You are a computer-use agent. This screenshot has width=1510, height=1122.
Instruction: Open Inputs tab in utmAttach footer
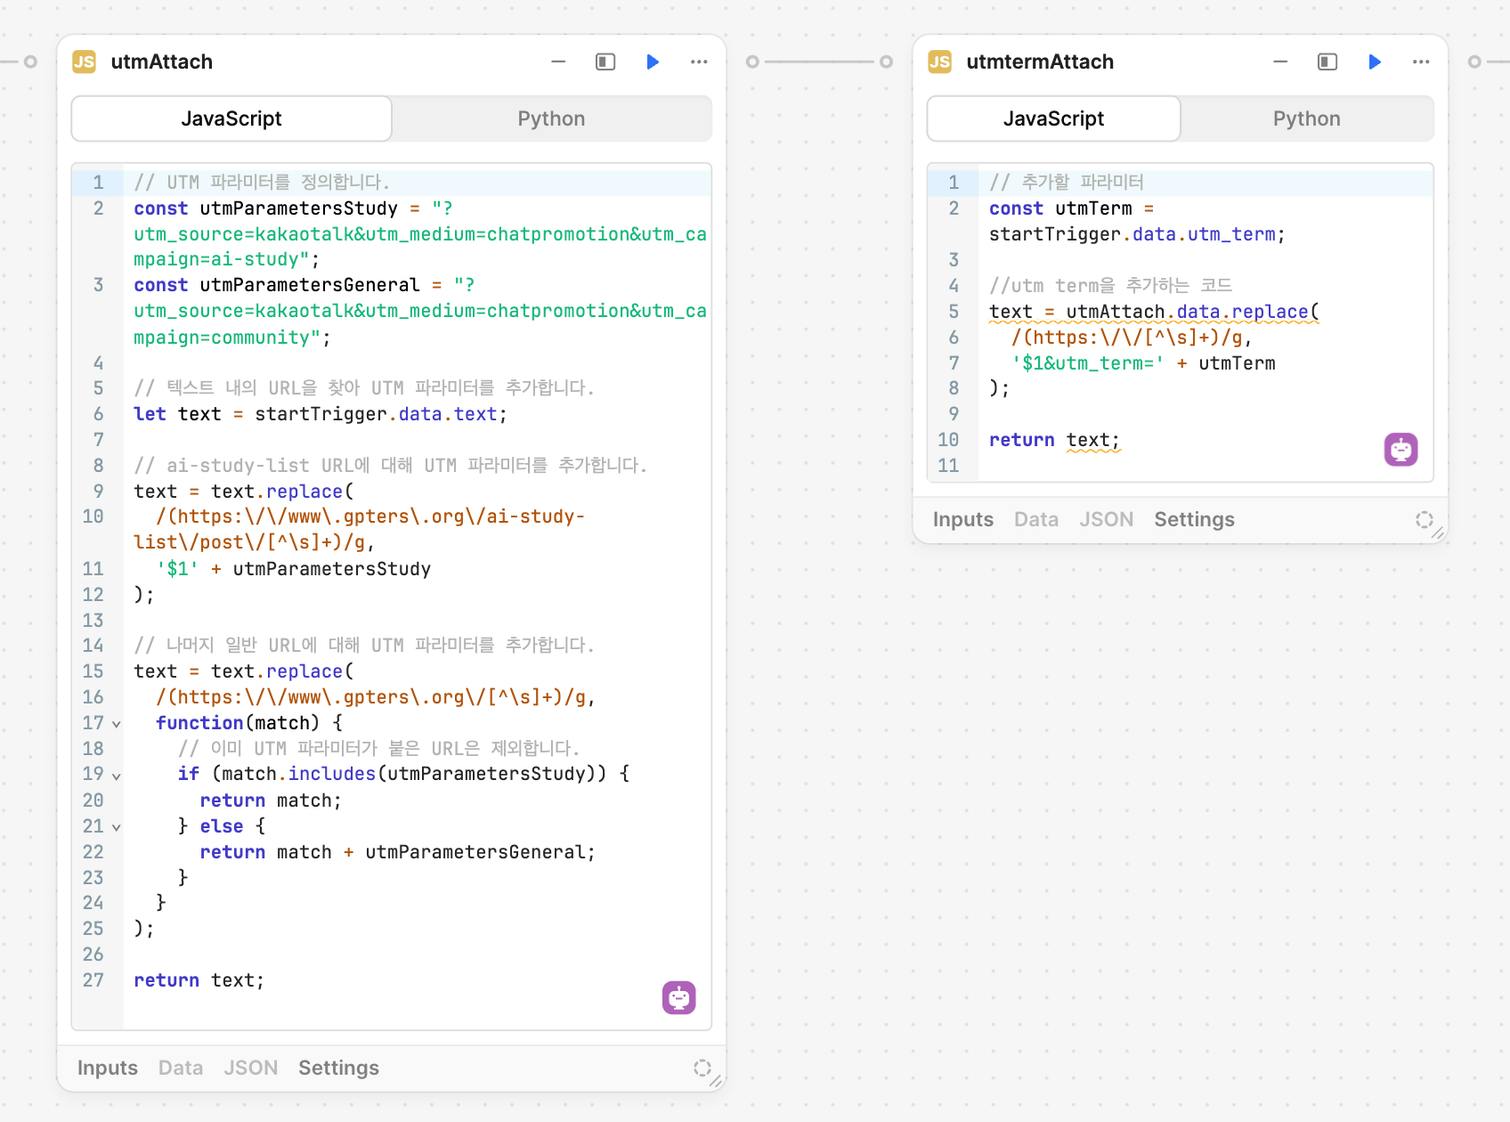point(107,1068)
